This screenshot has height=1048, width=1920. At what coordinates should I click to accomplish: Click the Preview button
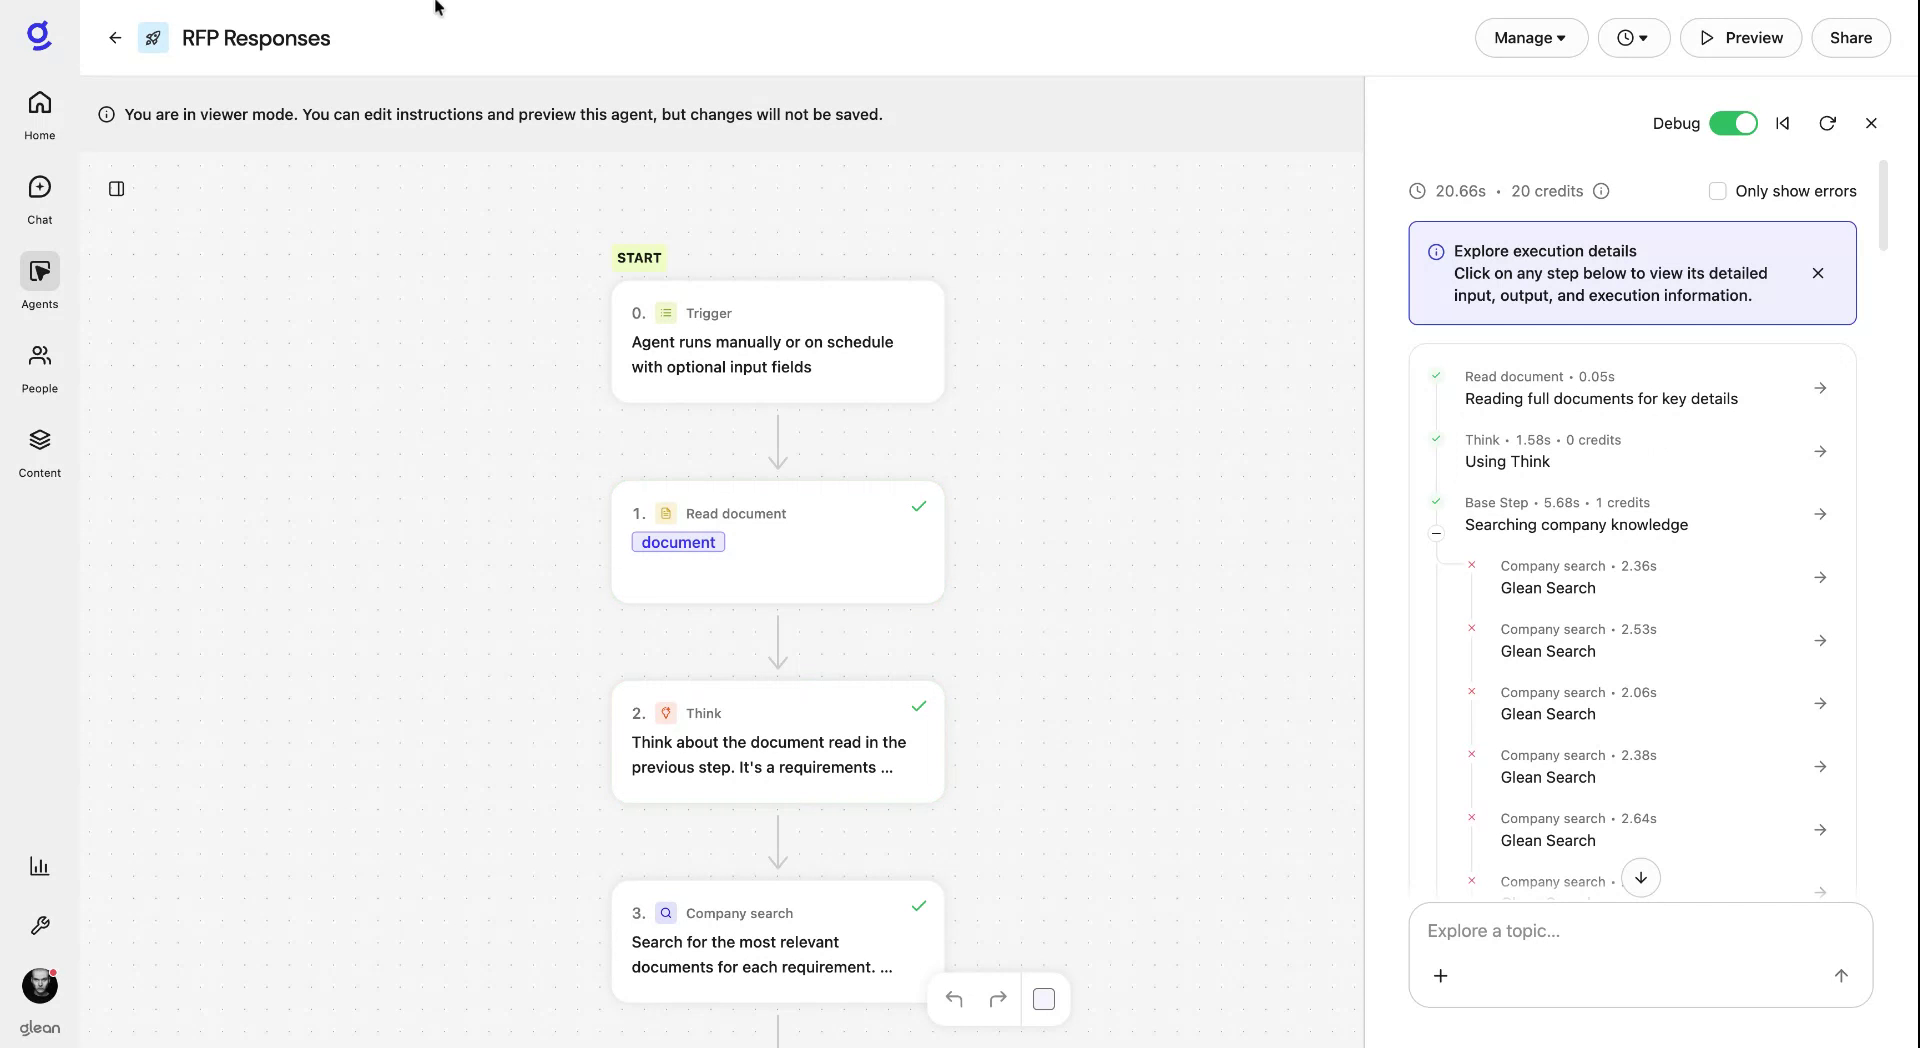click(1740, 37)
